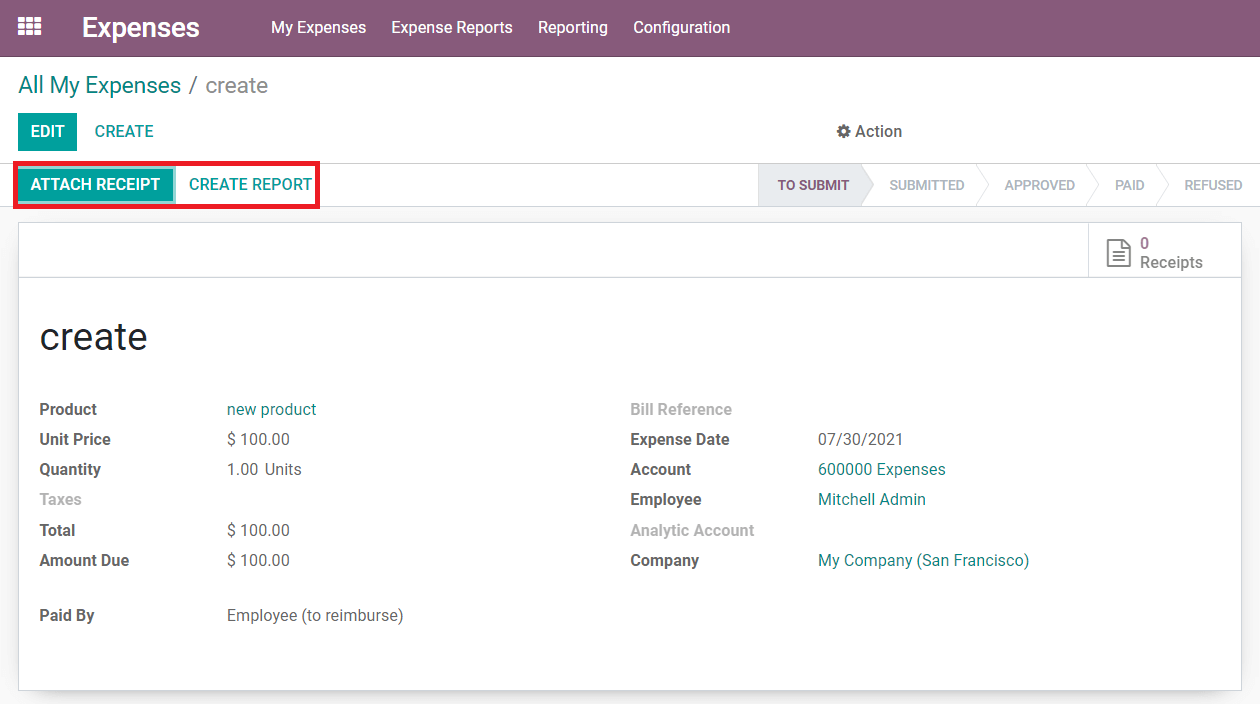1260x704 pixels.
Task: Click the expense date 07/30/2021
Action: tap(860, 440)
